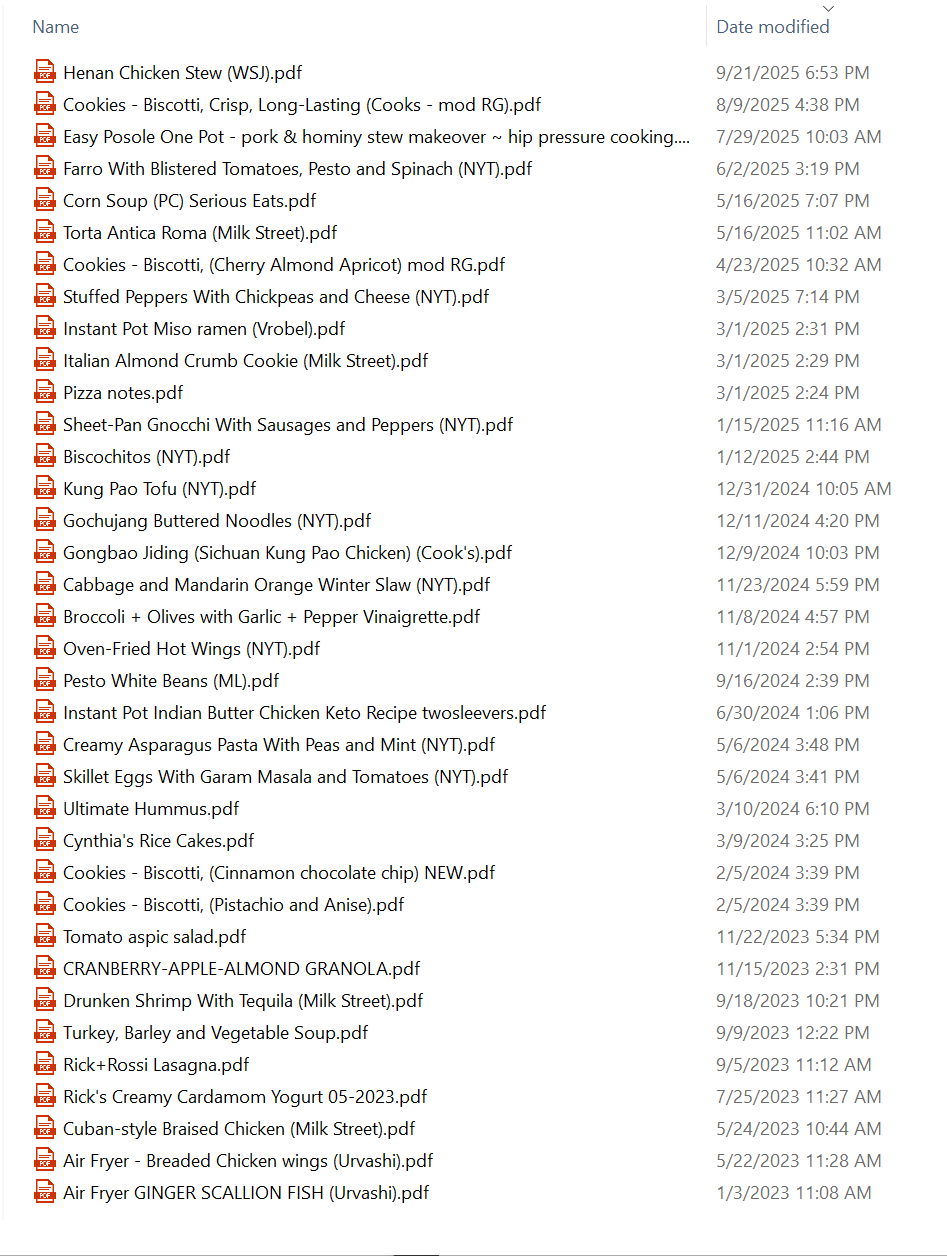The image size is (947, 1256).
Task: Select the CRANBERRY-APPLE-ALMOND GRANOLA.pdf file
Action: point(241,968)
